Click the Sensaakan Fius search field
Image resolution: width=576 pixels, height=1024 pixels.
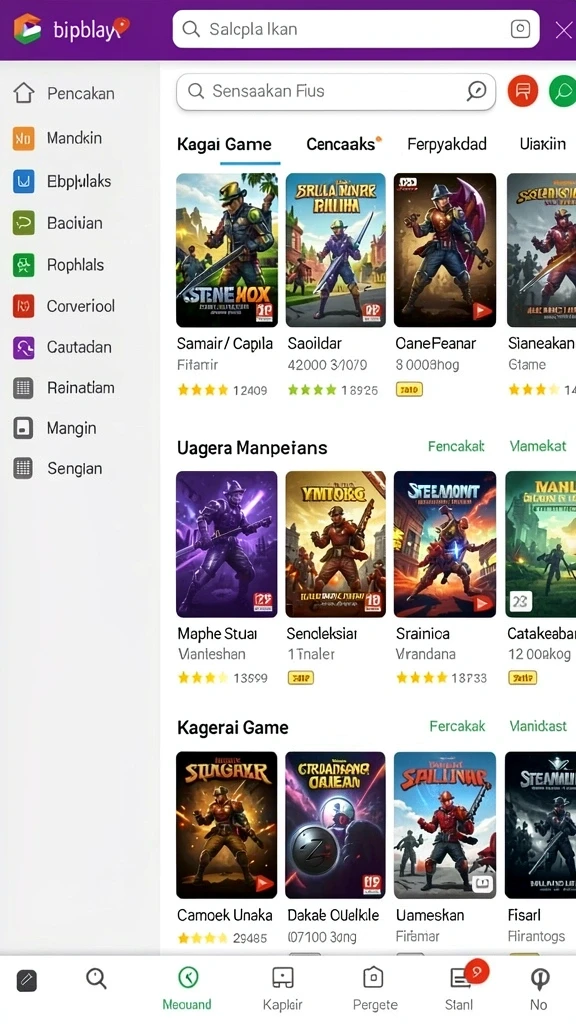coord(336,91)
